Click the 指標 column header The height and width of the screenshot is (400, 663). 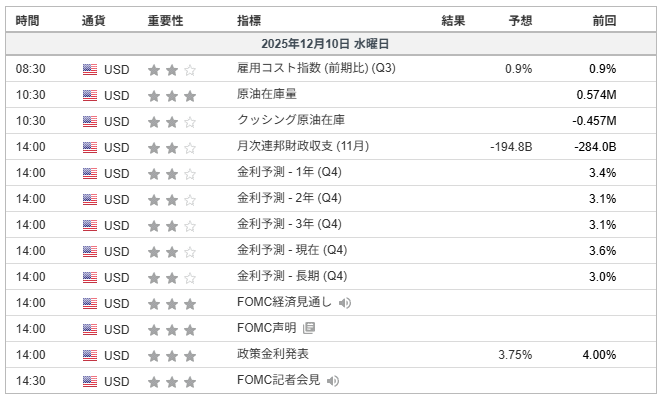pyautogui.click(x=250, y=20)
